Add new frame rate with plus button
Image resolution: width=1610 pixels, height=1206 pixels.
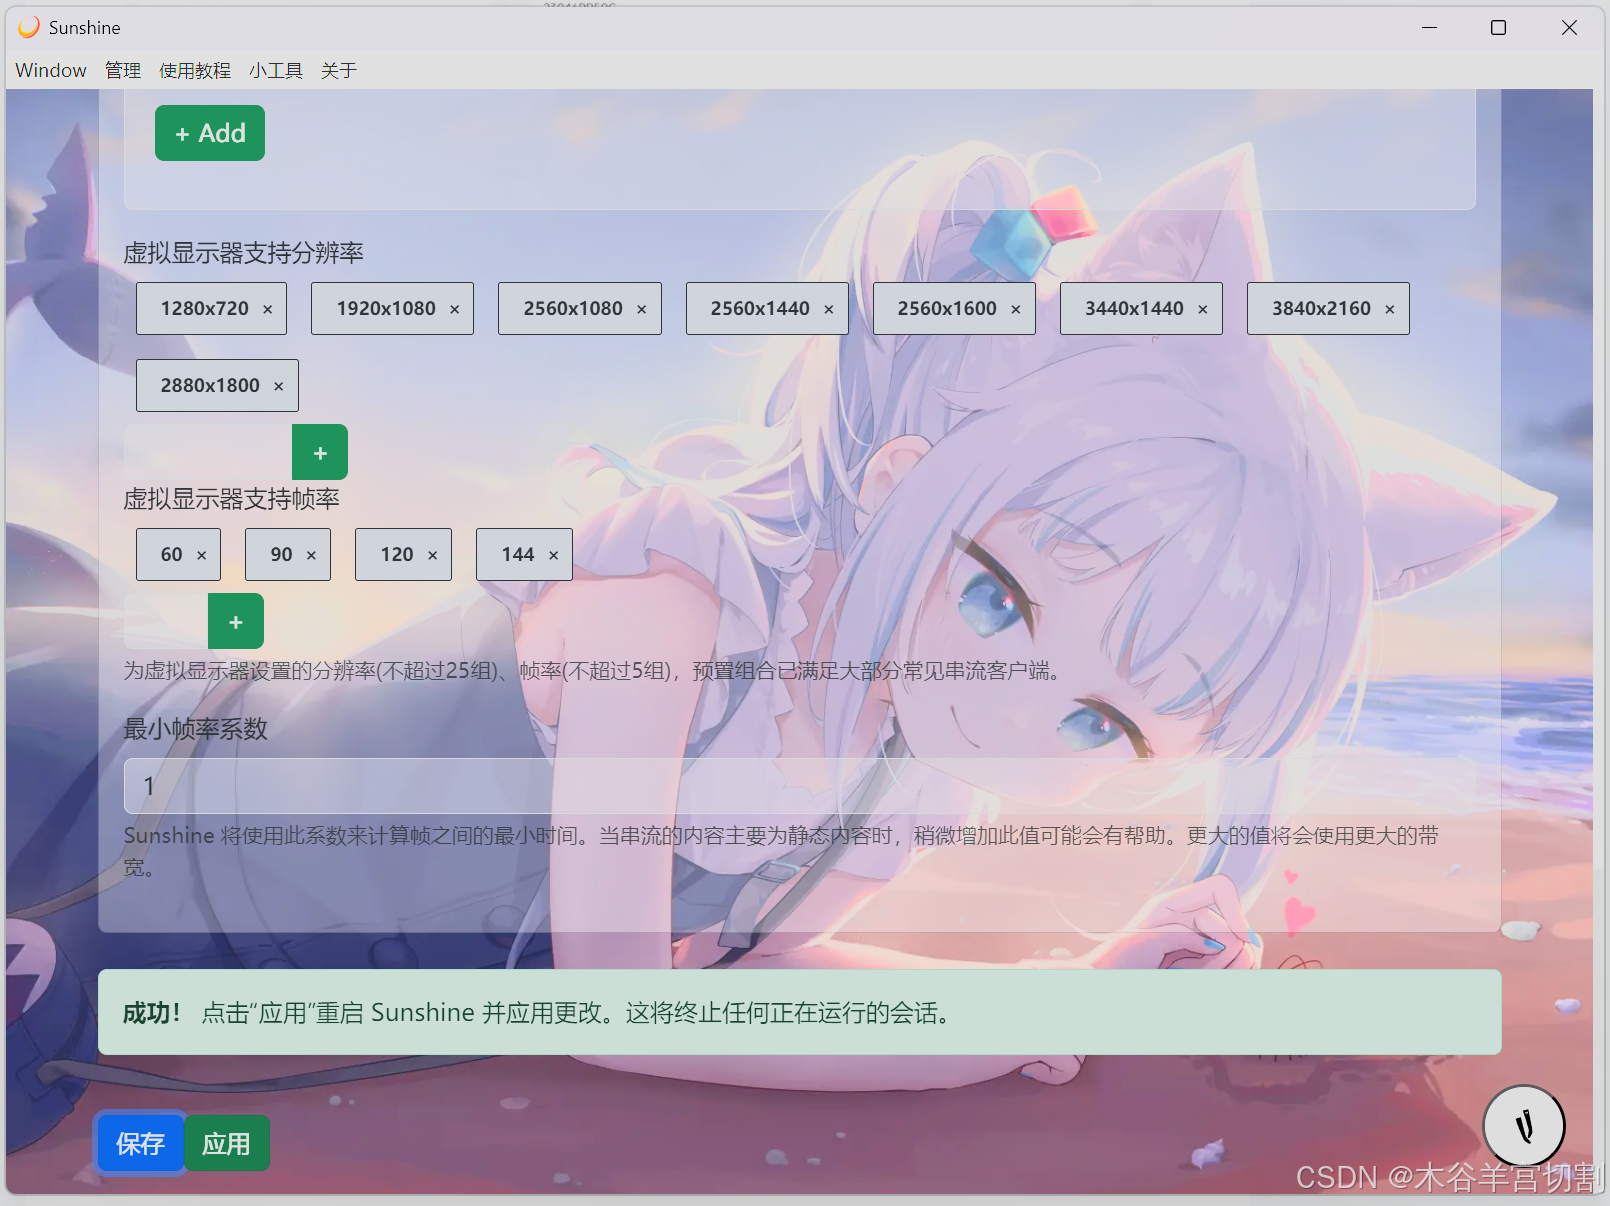point(236,621)
